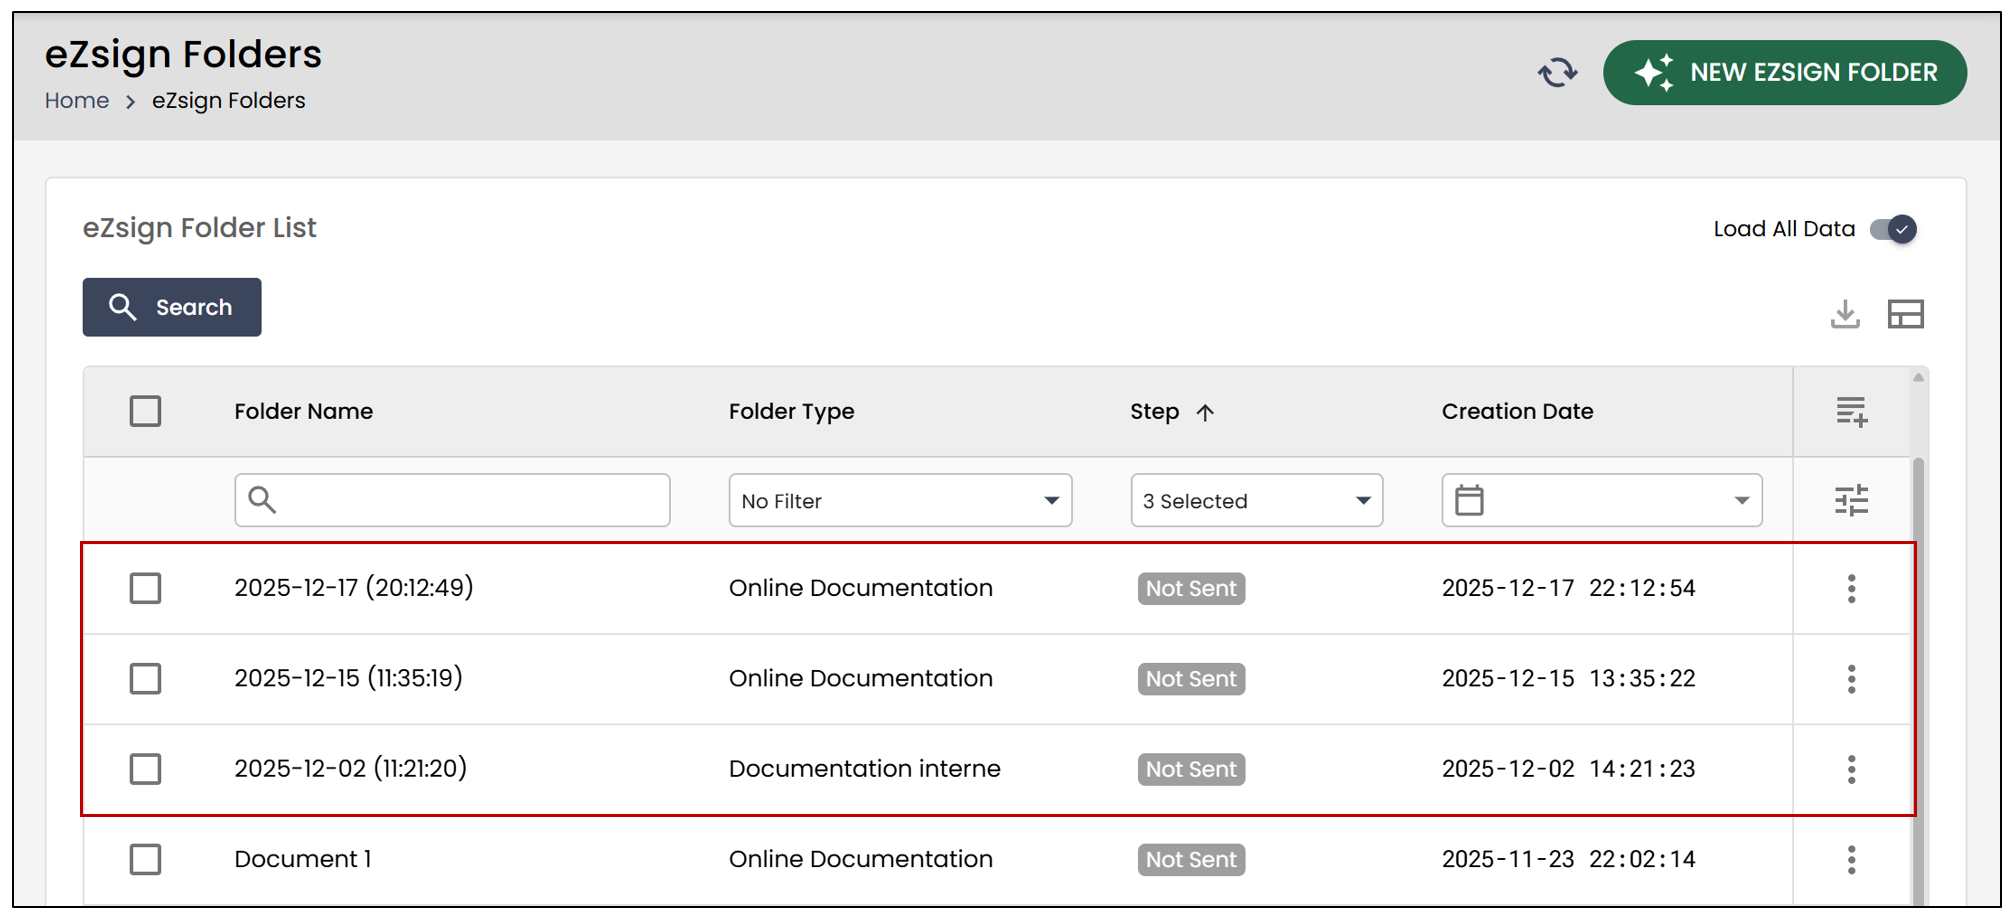This screenshot has width=2010, height=916.
Task: Select the checkbox for Document 1
Action: click(x=145, y=859)
